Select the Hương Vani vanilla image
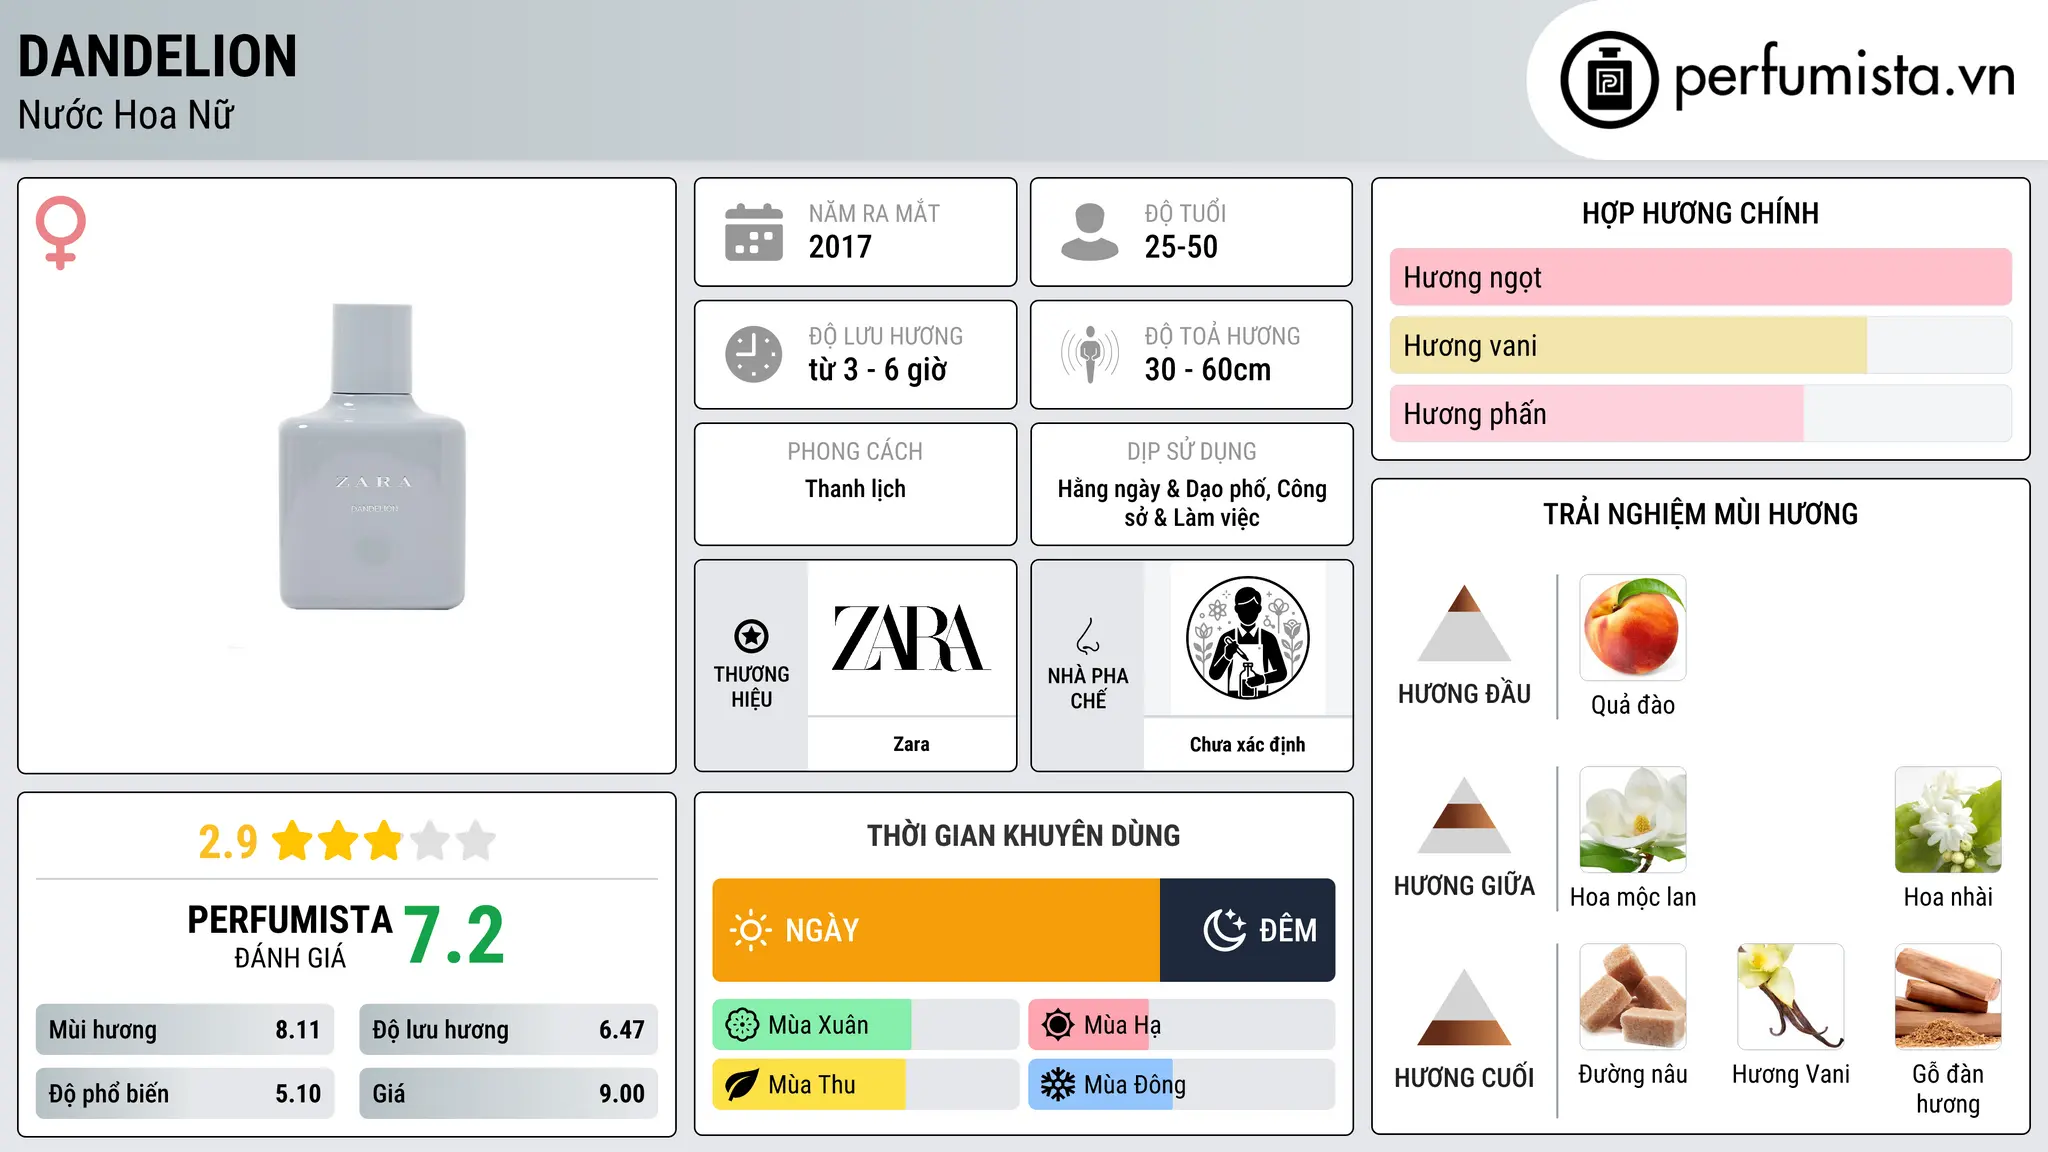2048x1152 pixels. (x=1791, y=997)
